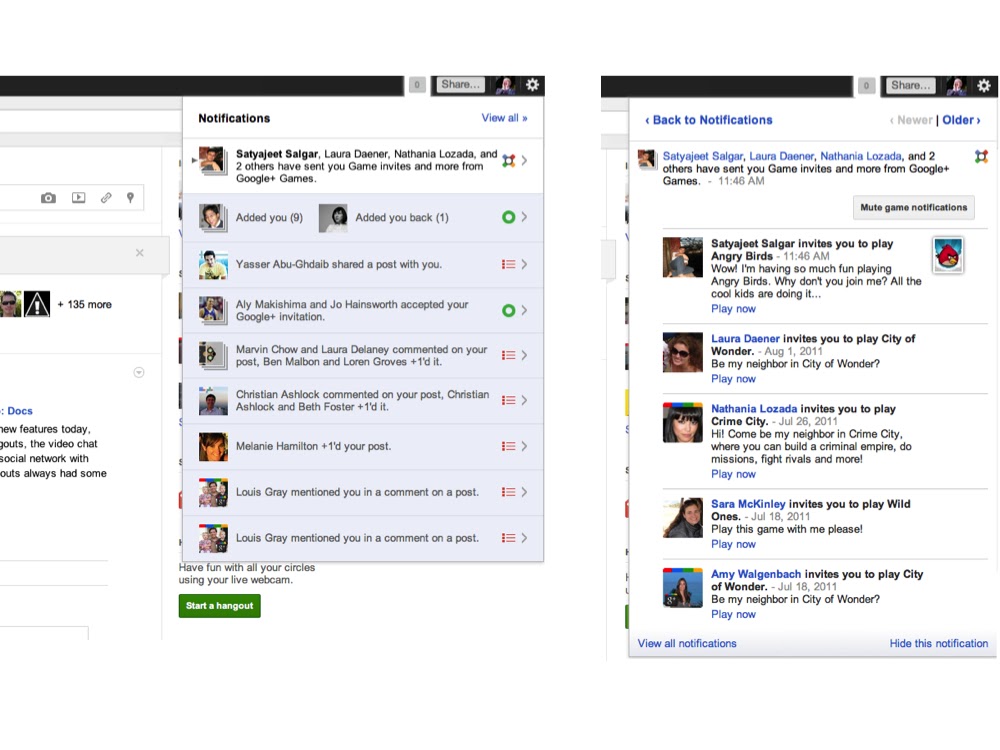Click Older notification link
Screen dimensions: 1000x750
[x=961, y=120]
